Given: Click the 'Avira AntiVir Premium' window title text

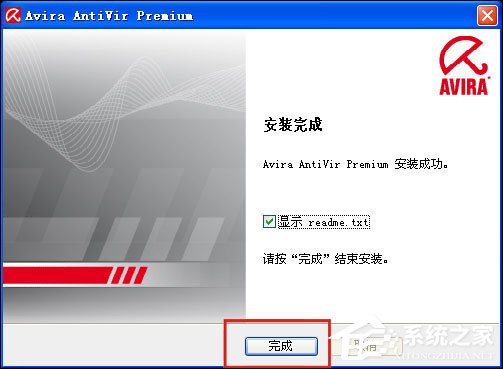Looking at the screenshot, I should point(109,16).
